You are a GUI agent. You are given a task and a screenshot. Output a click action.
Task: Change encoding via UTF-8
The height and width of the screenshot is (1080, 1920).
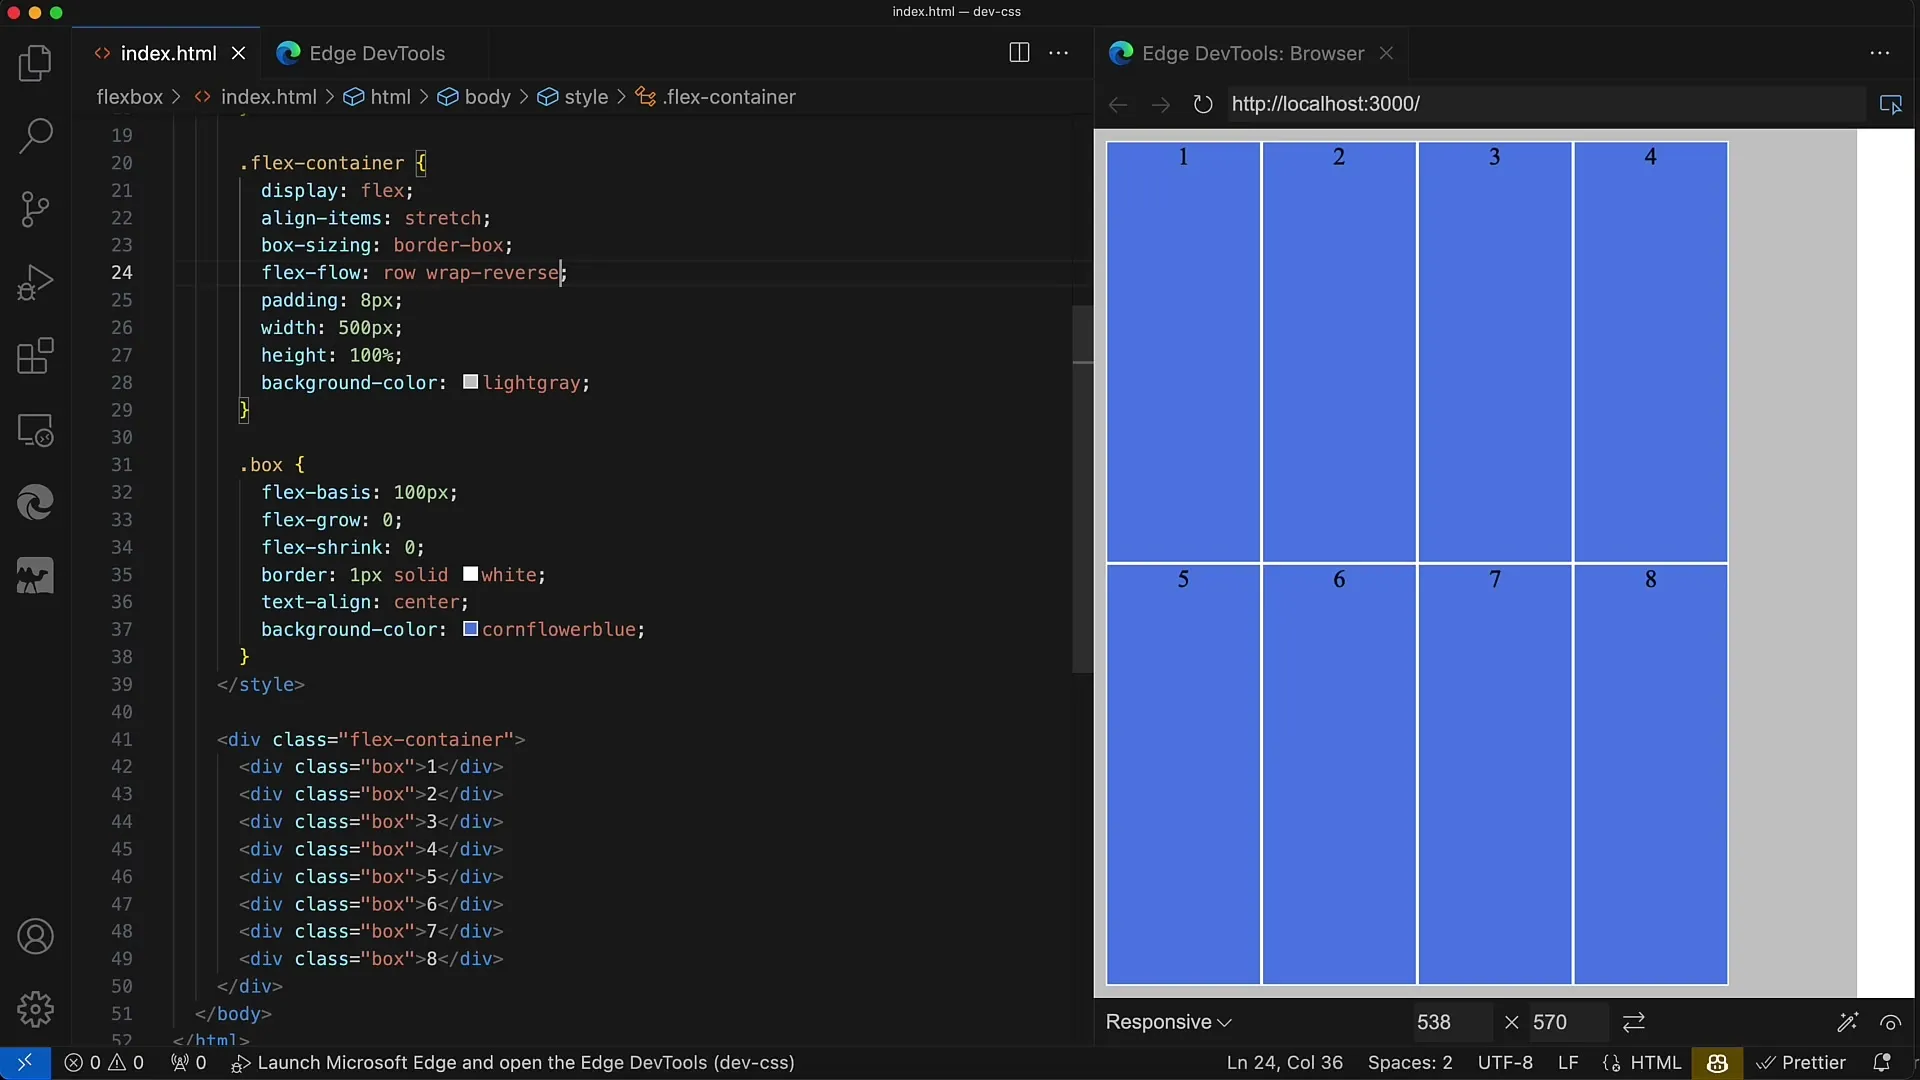pyautogui.click(x=1505, y=1063)
